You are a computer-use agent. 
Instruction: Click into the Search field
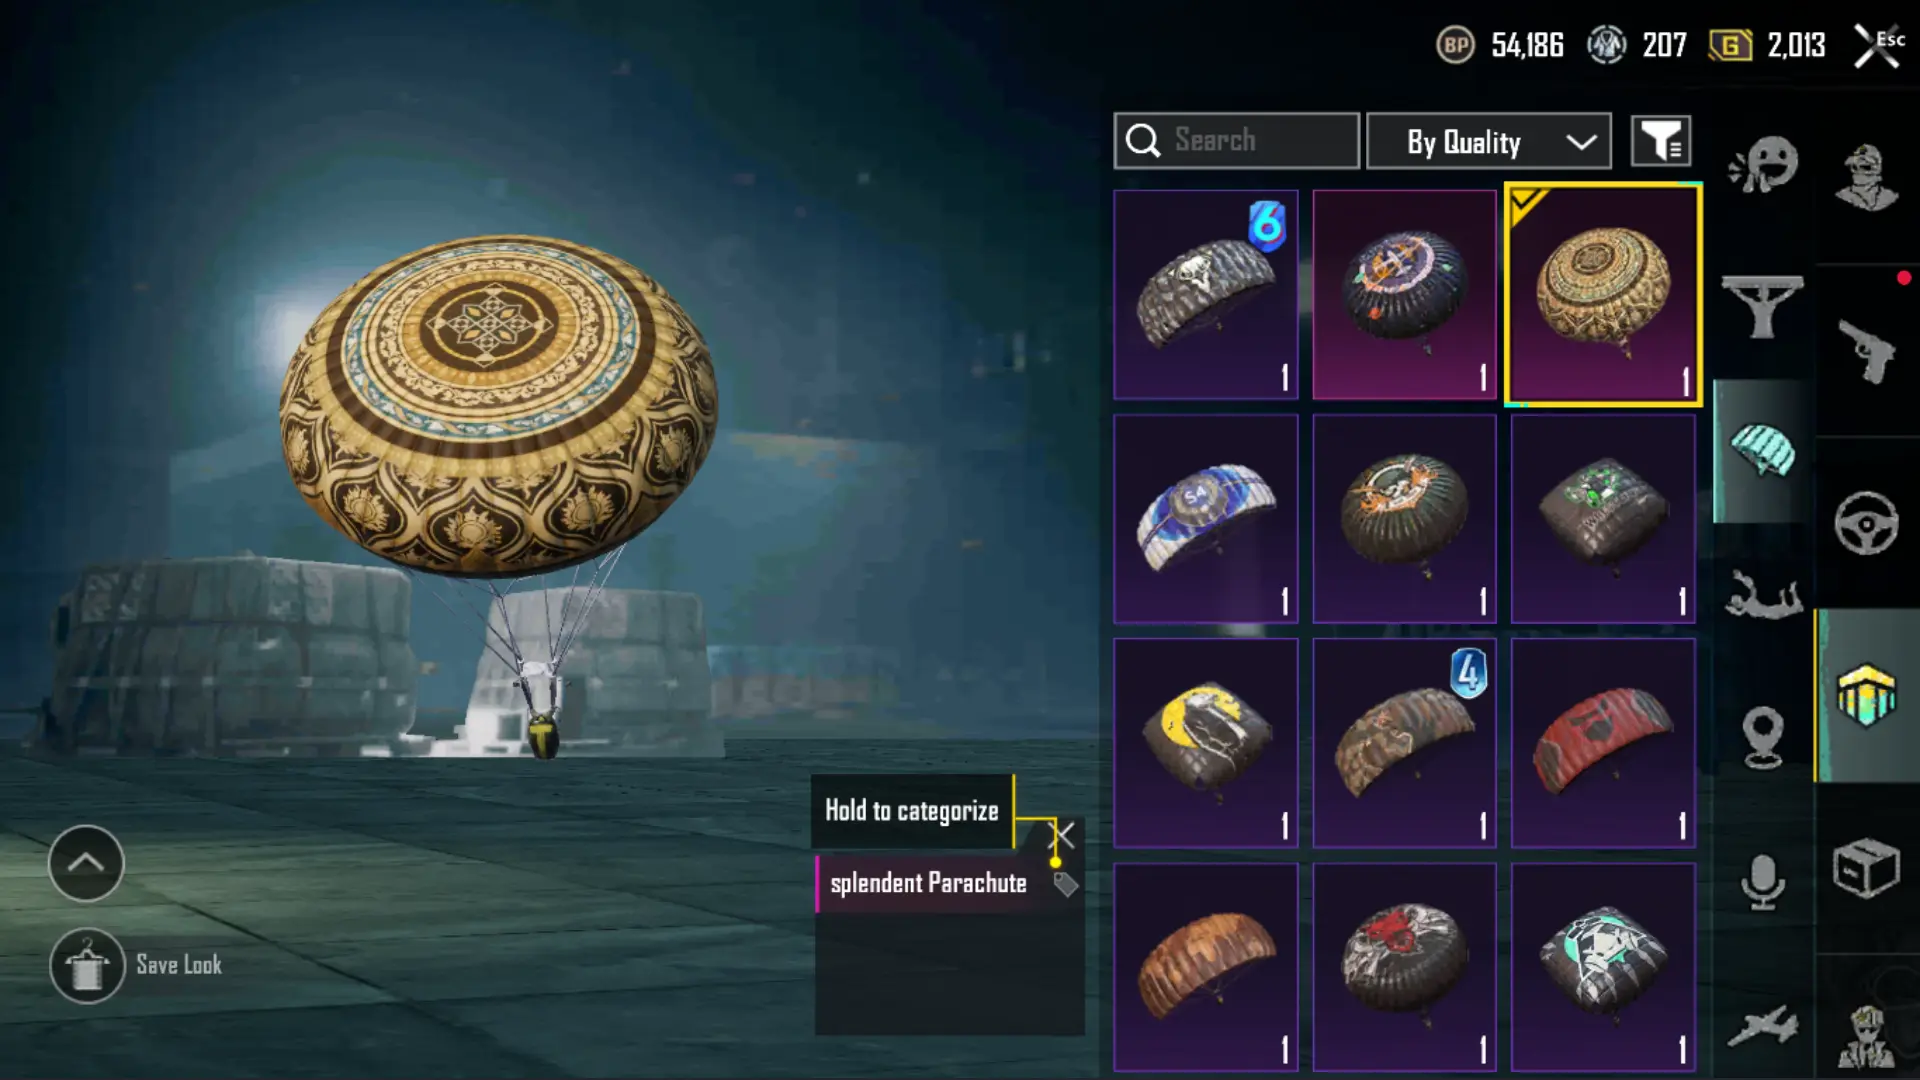pyautogui.click(x=1237, y=141)
